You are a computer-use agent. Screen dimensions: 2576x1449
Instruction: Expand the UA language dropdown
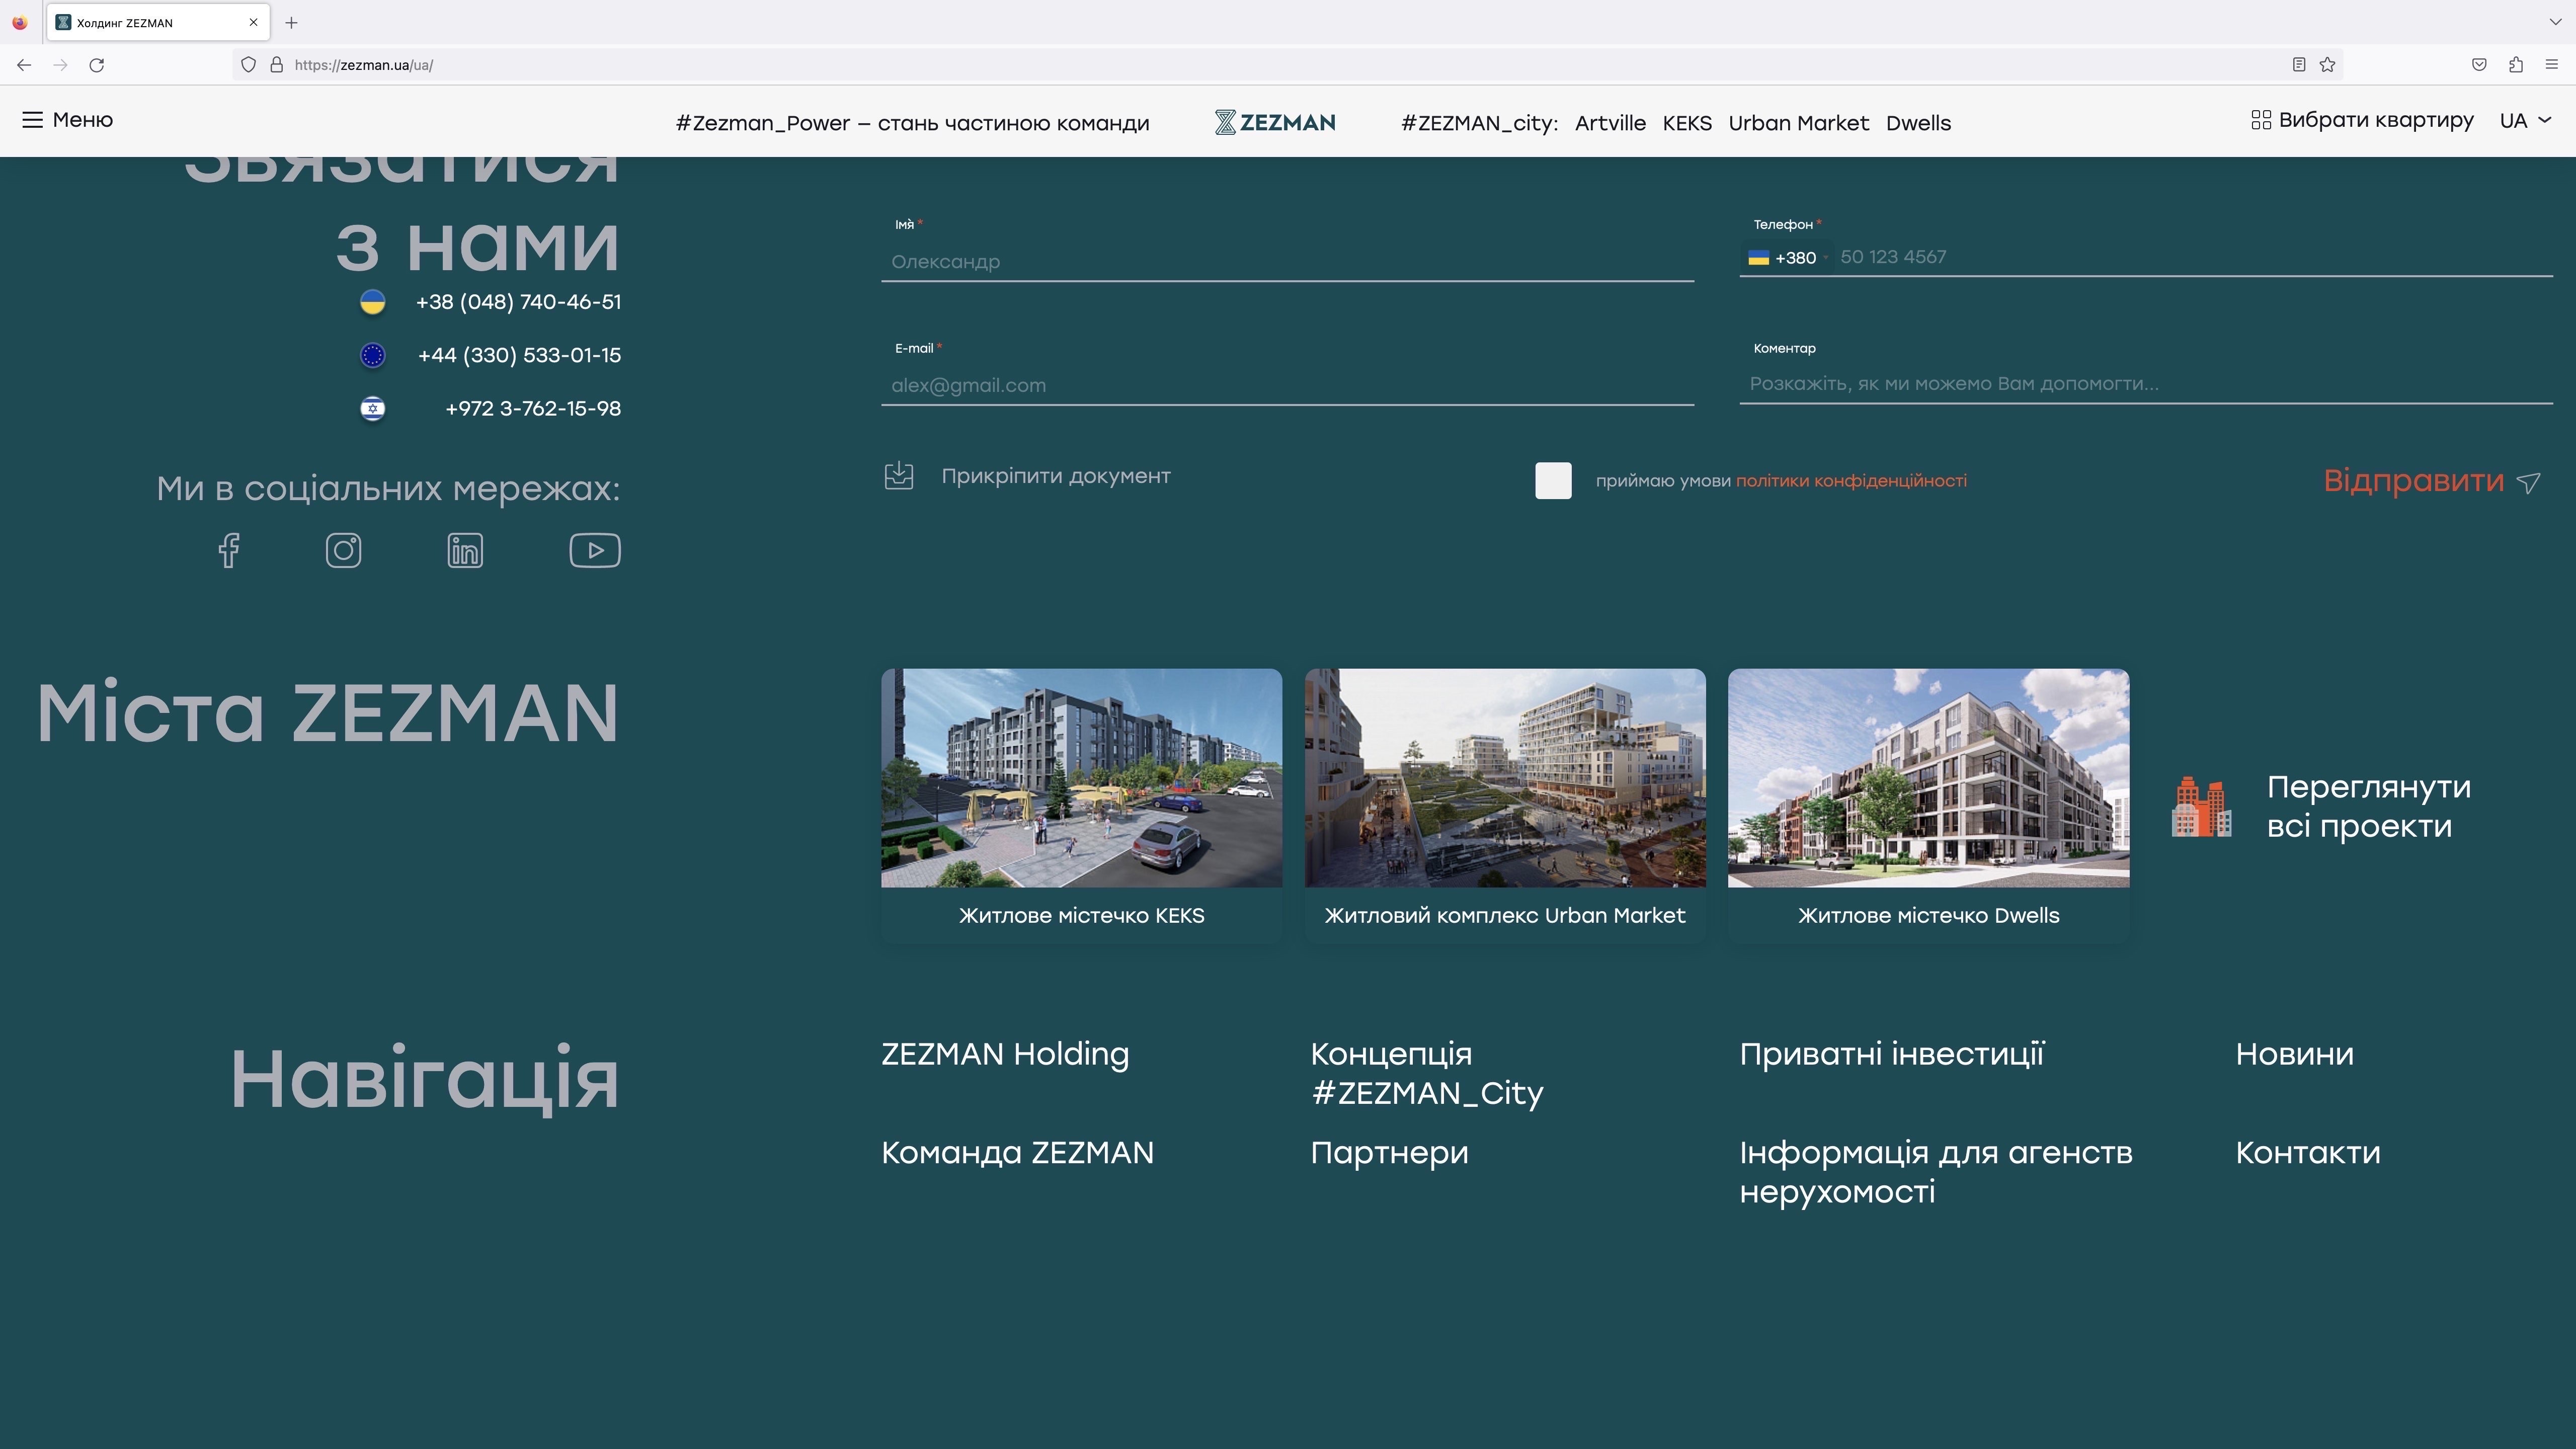[x=2526, y=120]
